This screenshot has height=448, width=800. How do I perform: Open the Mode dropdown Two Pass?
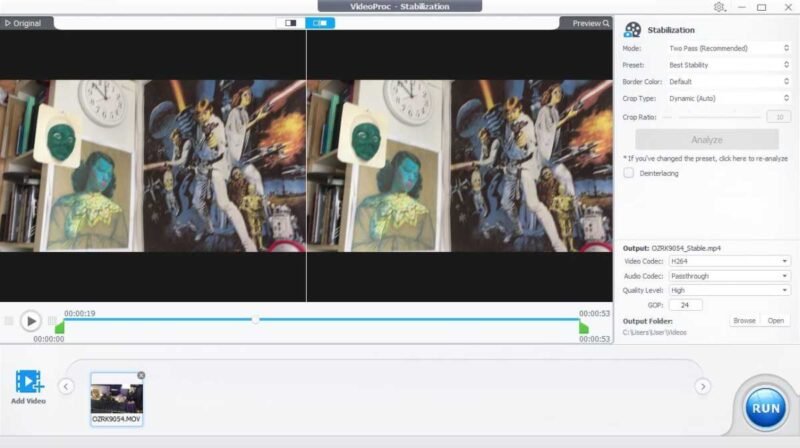tap(729, 48)
